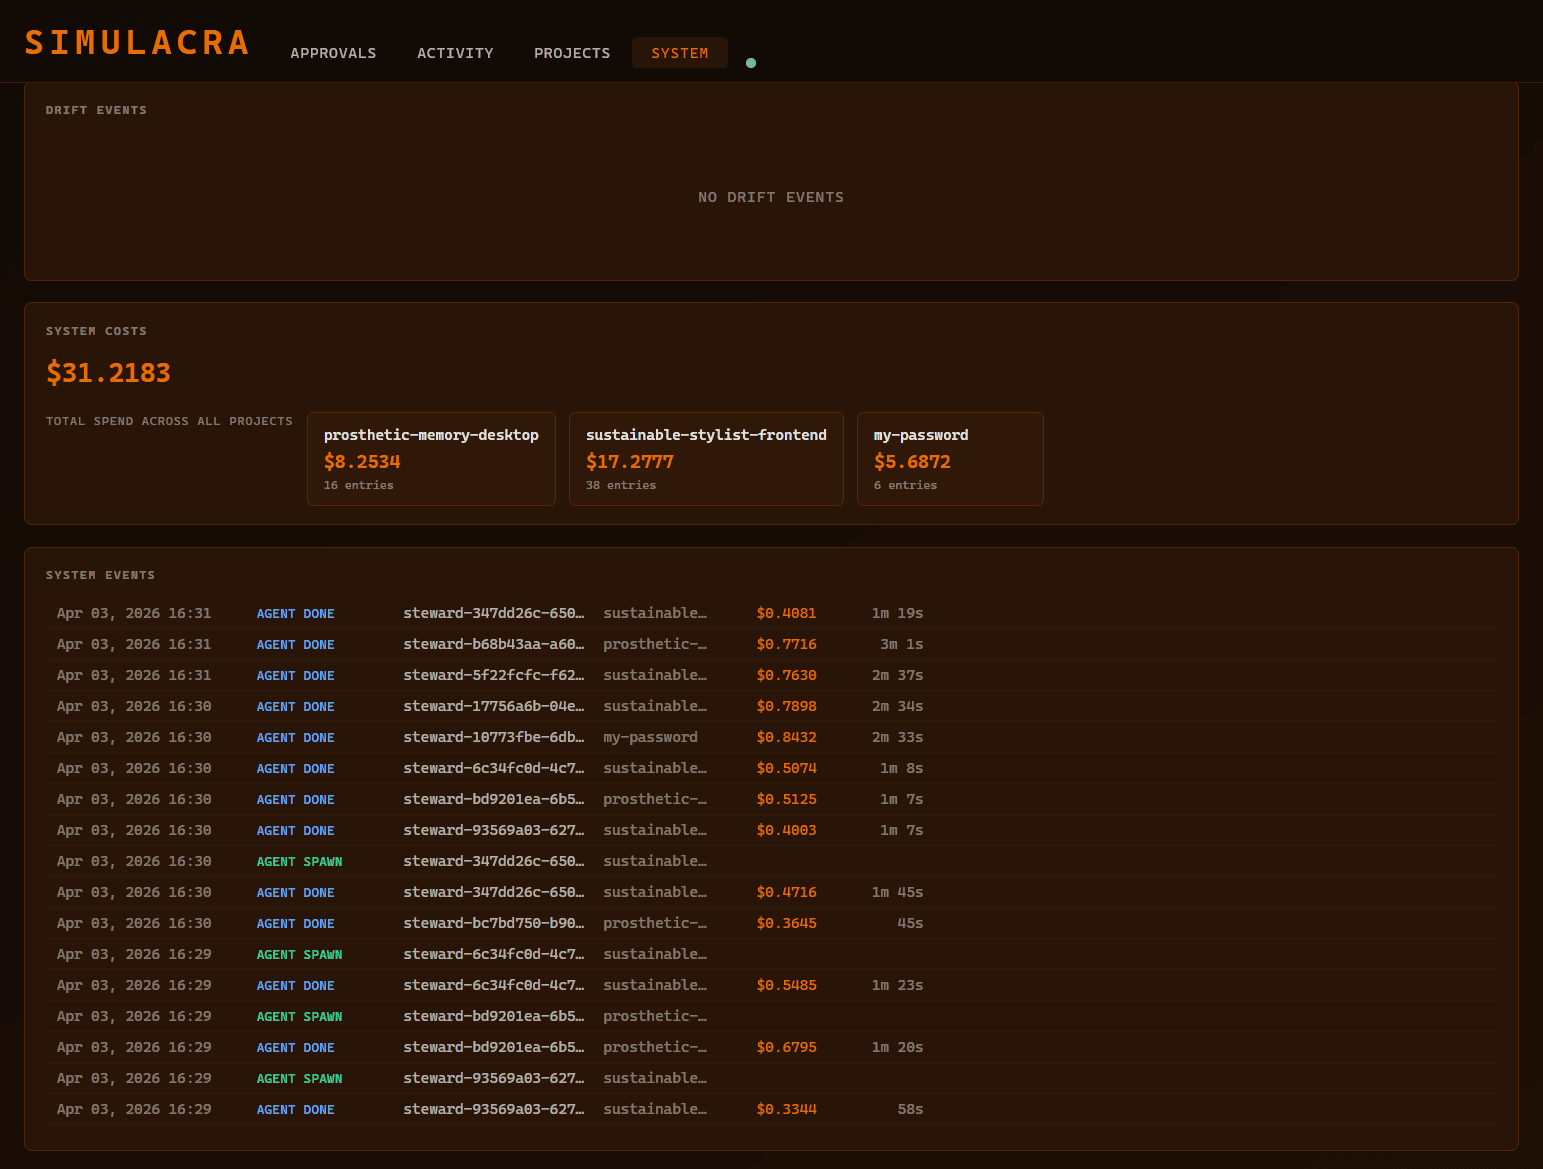Click the $0.8432 event cost

[x=786, y=737]
